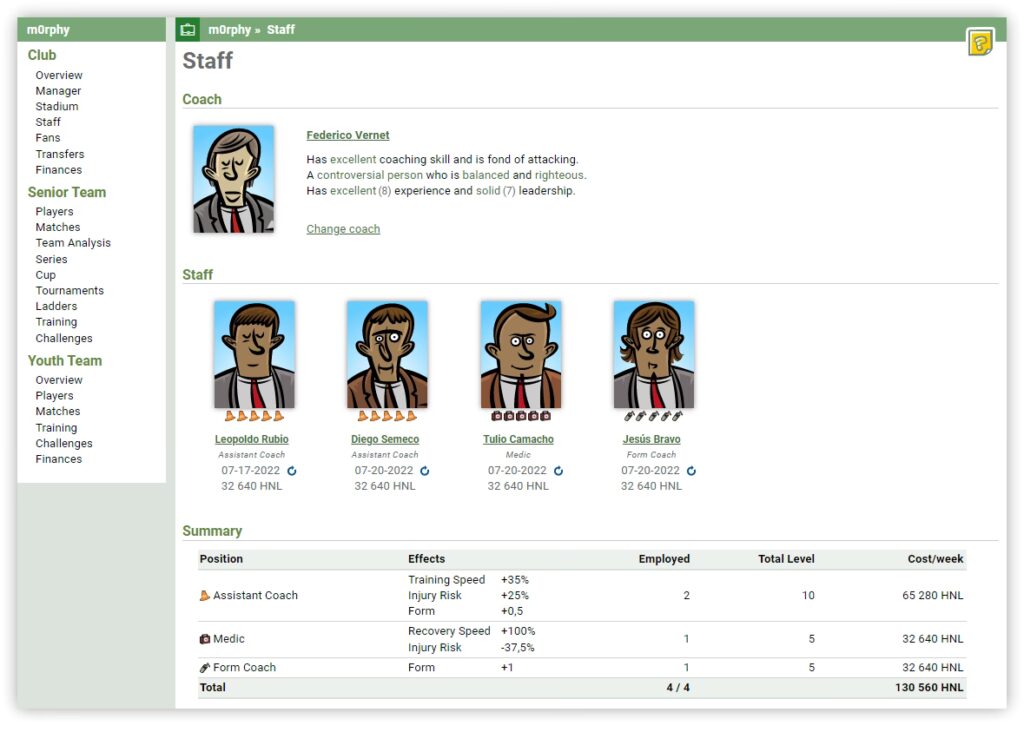Screen dimensions: 1024x752
Task: Click m0rphy in the breadcrumb header
Action: [x=228, y=30]
